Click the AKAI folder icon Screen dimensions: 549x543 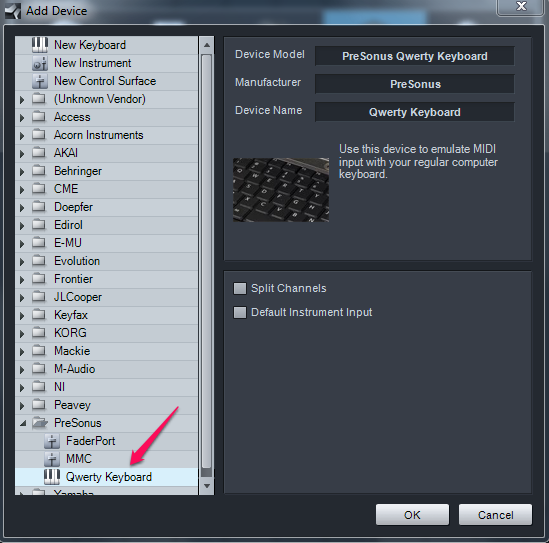39,153
